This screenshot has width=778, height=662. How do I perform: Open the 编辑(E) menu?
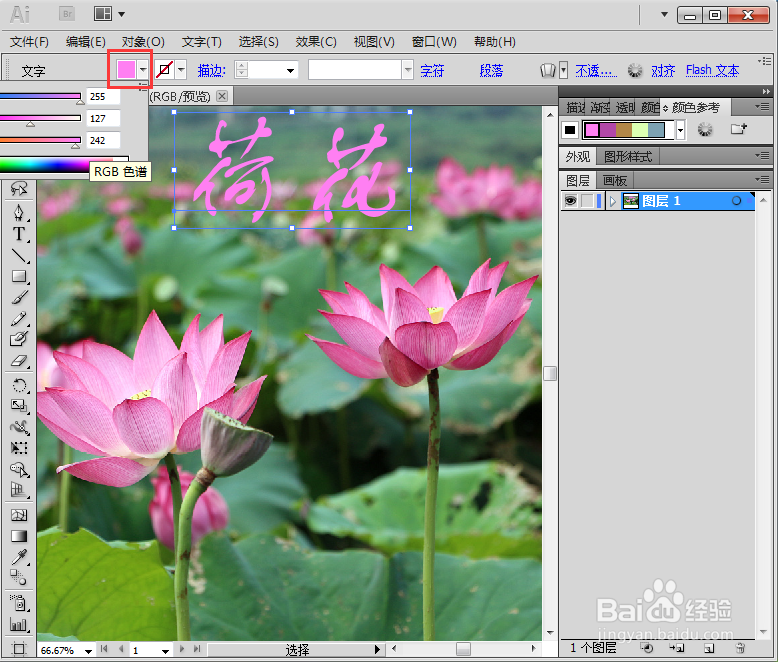[85, 42]
